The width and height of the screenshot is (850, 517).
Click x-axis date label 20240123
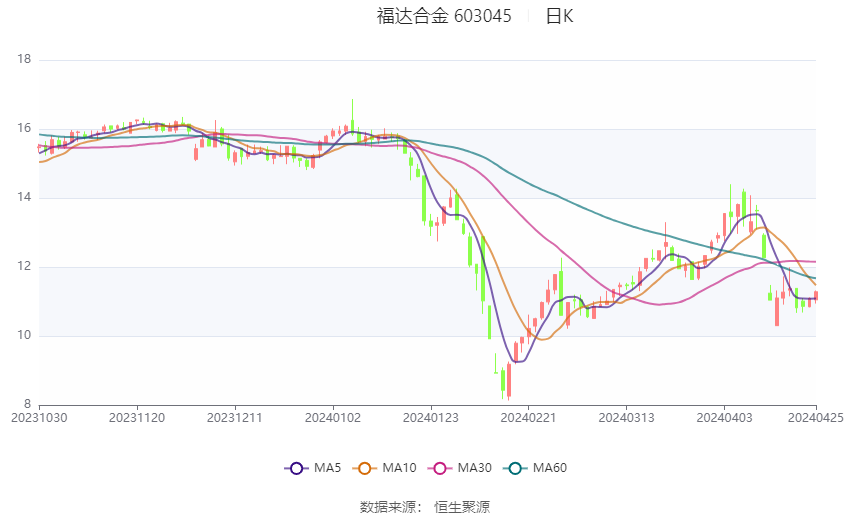pos(431,418)
